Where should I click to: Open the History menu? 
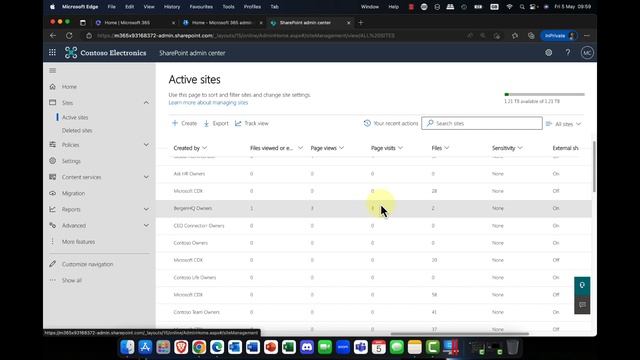click(172, 7)
